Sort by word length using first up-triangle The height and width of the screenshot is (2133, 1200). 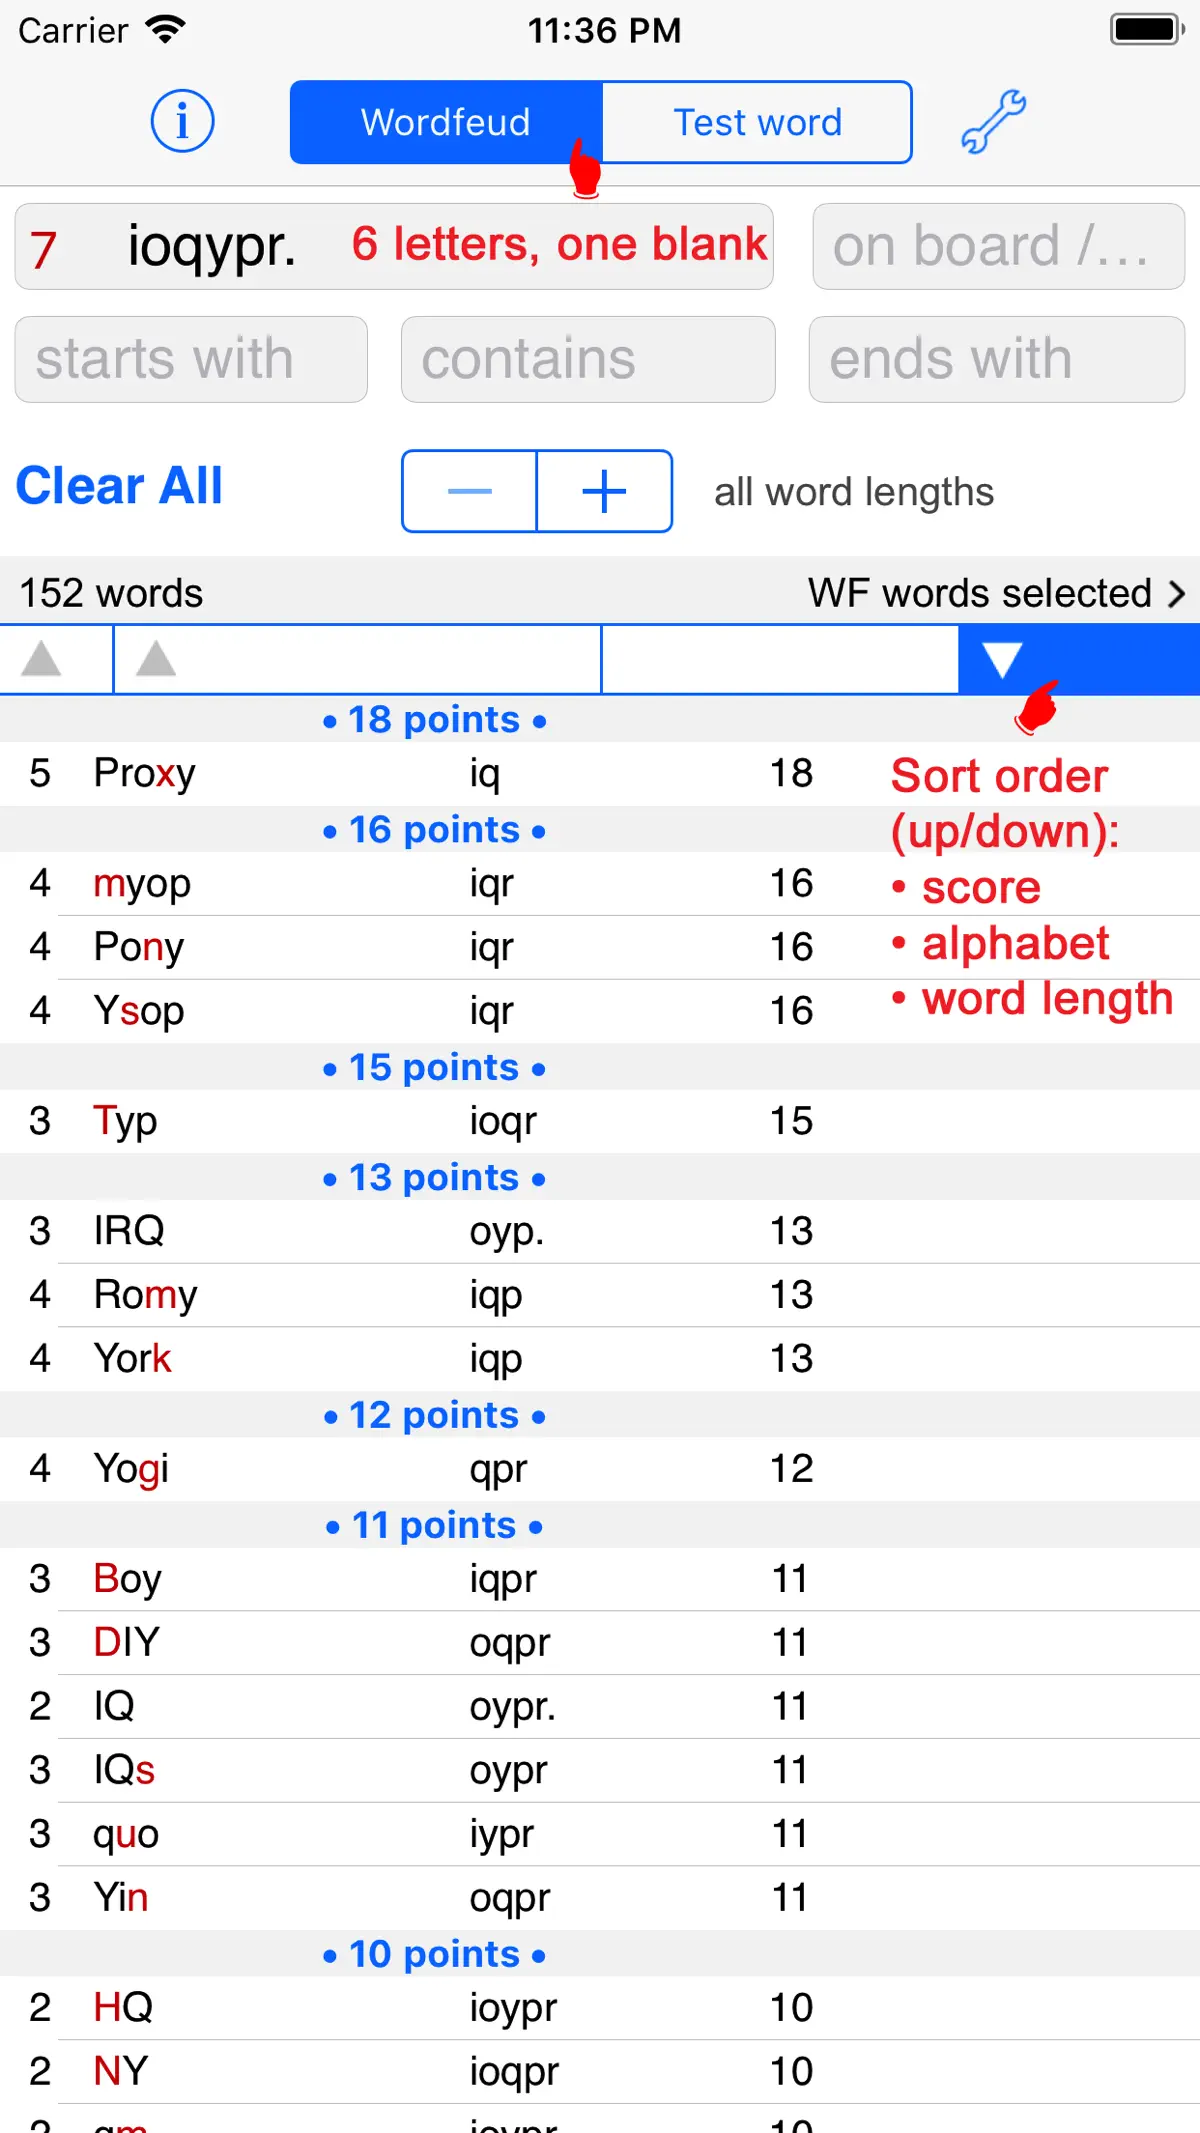pyautogui.click(x=42, y=659)
